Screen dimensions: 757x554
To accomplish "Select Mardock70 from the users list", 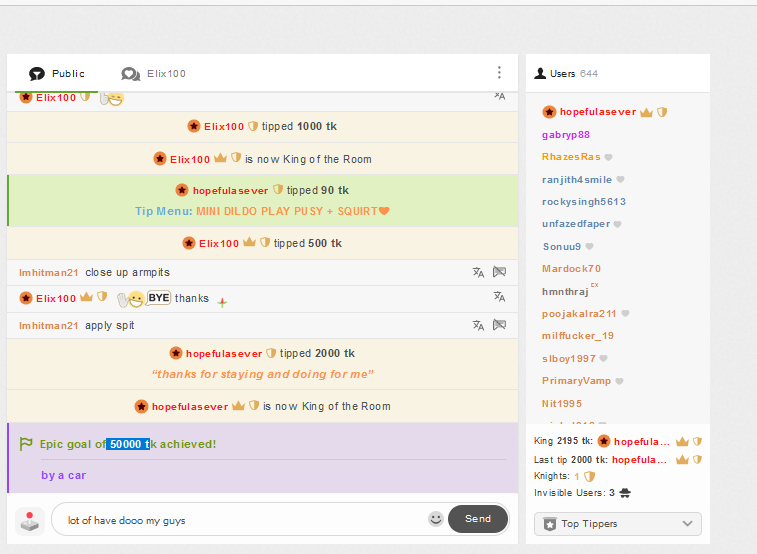I will click(571, 269).
